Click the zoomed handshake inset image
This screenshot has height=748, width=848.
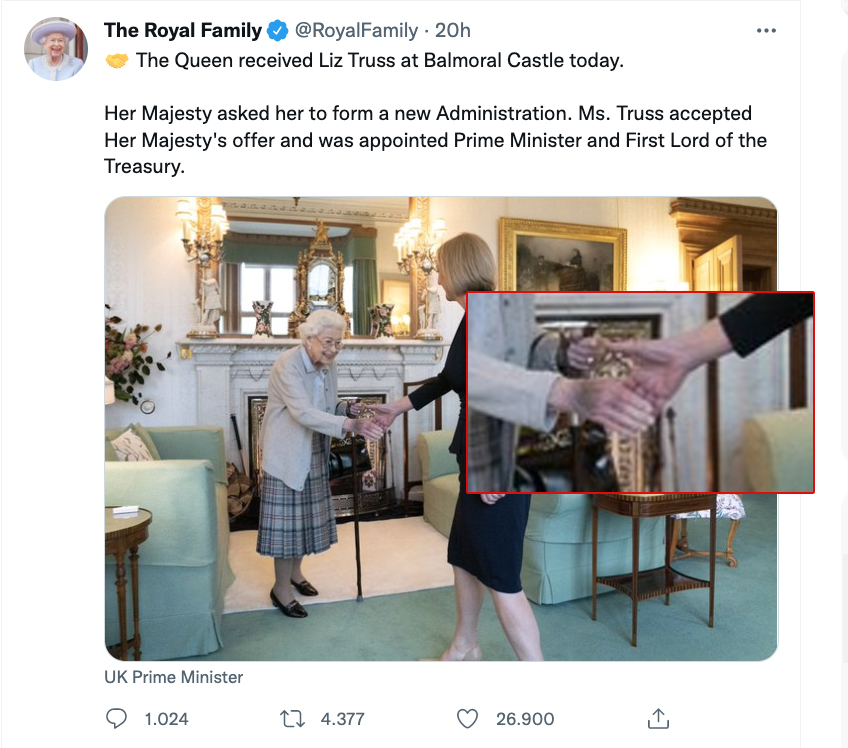(640, 392)
